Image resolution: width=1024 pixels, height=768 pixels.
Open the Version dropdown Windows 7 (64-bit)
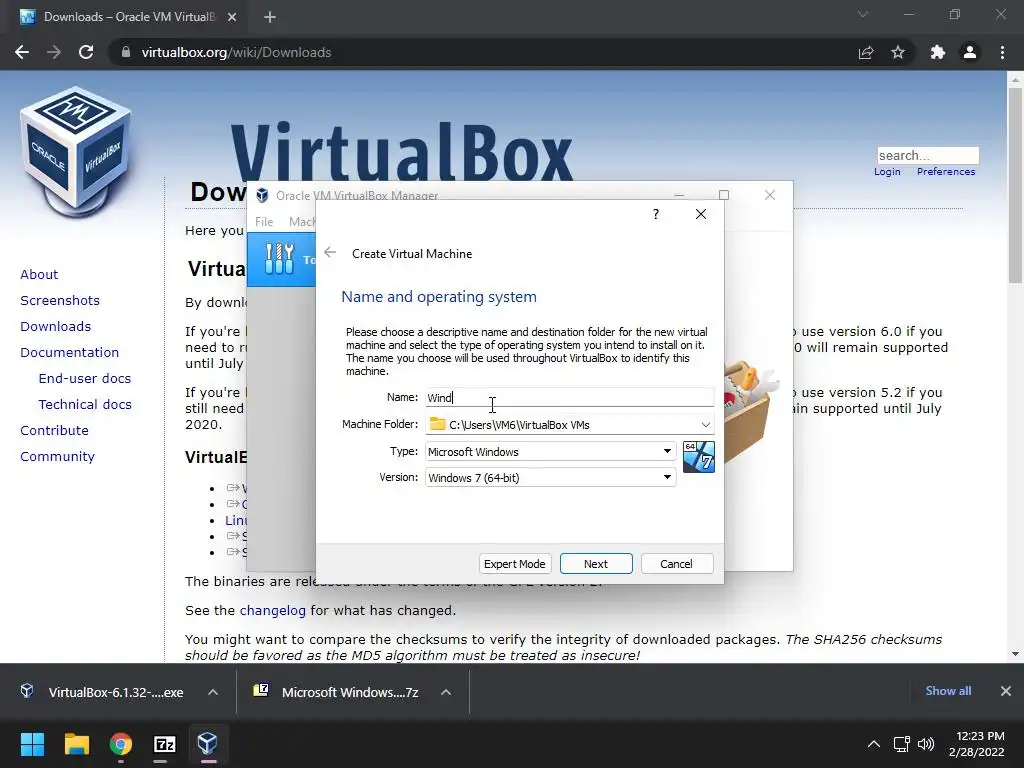click(x=551, y=477)
